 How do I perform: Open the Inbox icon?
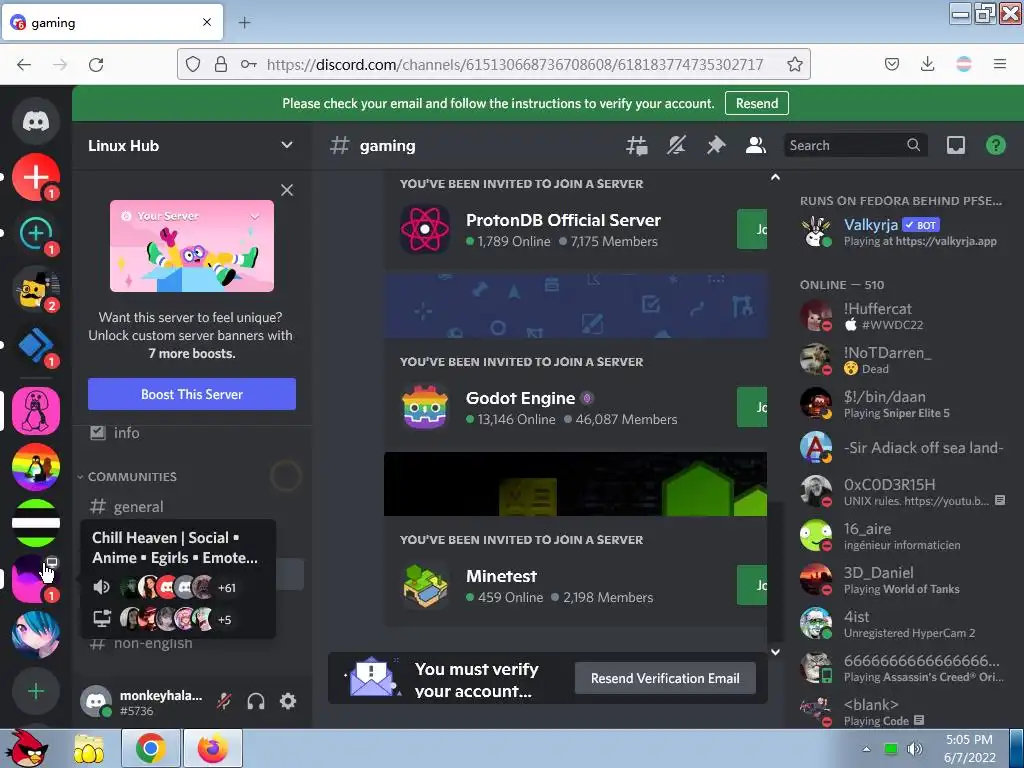tap(956, 145)
